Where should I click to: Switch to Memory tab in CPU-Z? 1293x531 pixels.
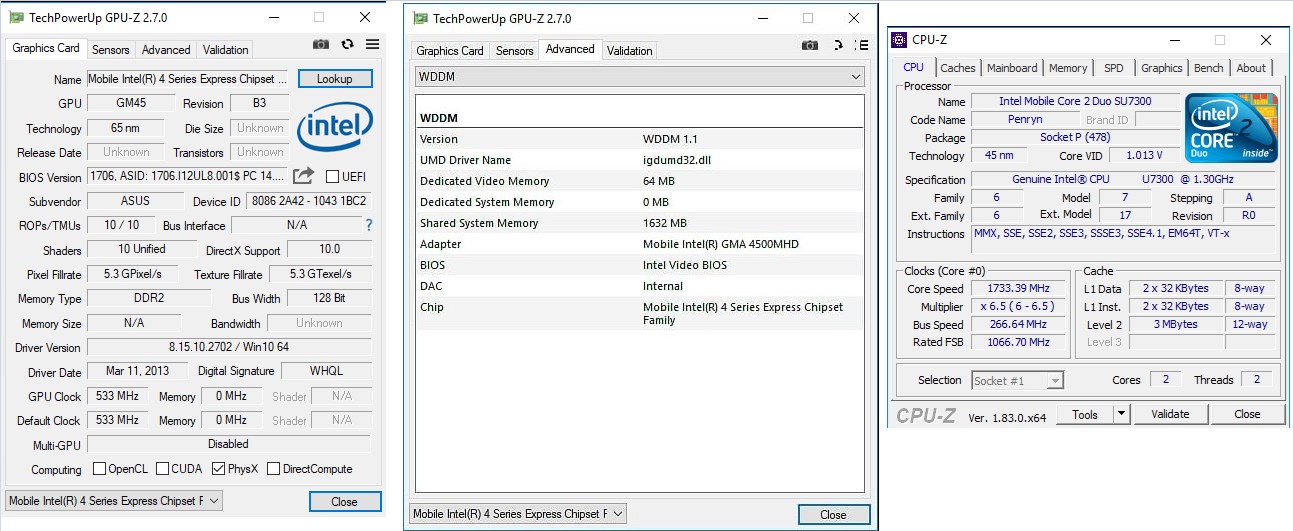coord(1067,68)
